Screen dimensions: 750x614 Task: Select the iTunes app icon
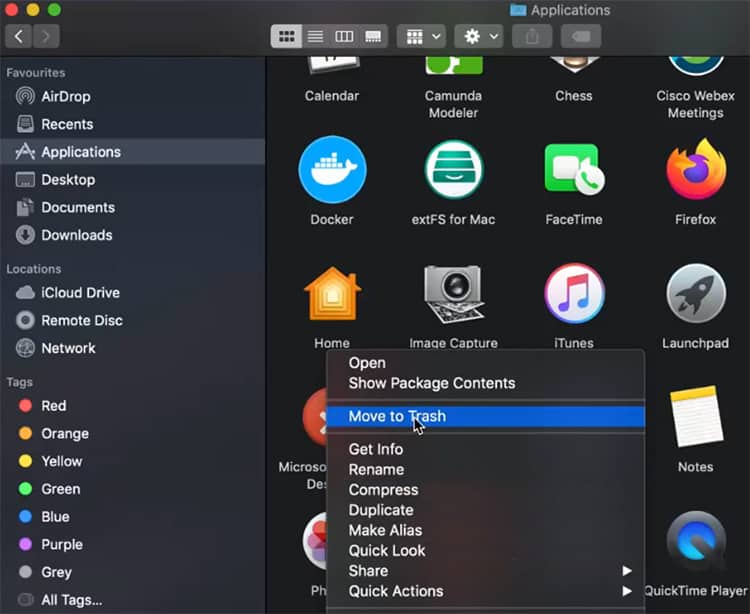pos(574,293)
